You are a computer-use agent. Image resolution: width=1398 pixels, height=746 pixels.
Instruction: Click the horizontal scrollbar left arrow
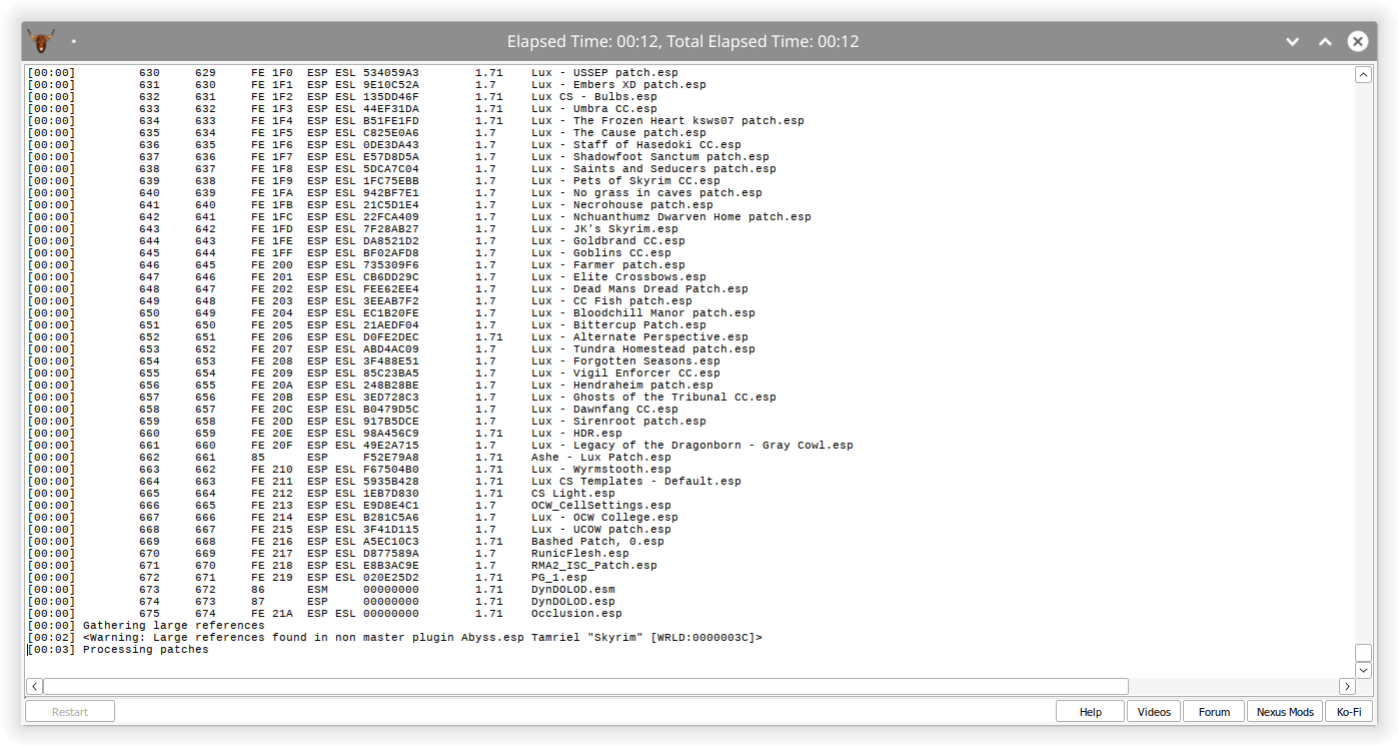tap(34, 686)
